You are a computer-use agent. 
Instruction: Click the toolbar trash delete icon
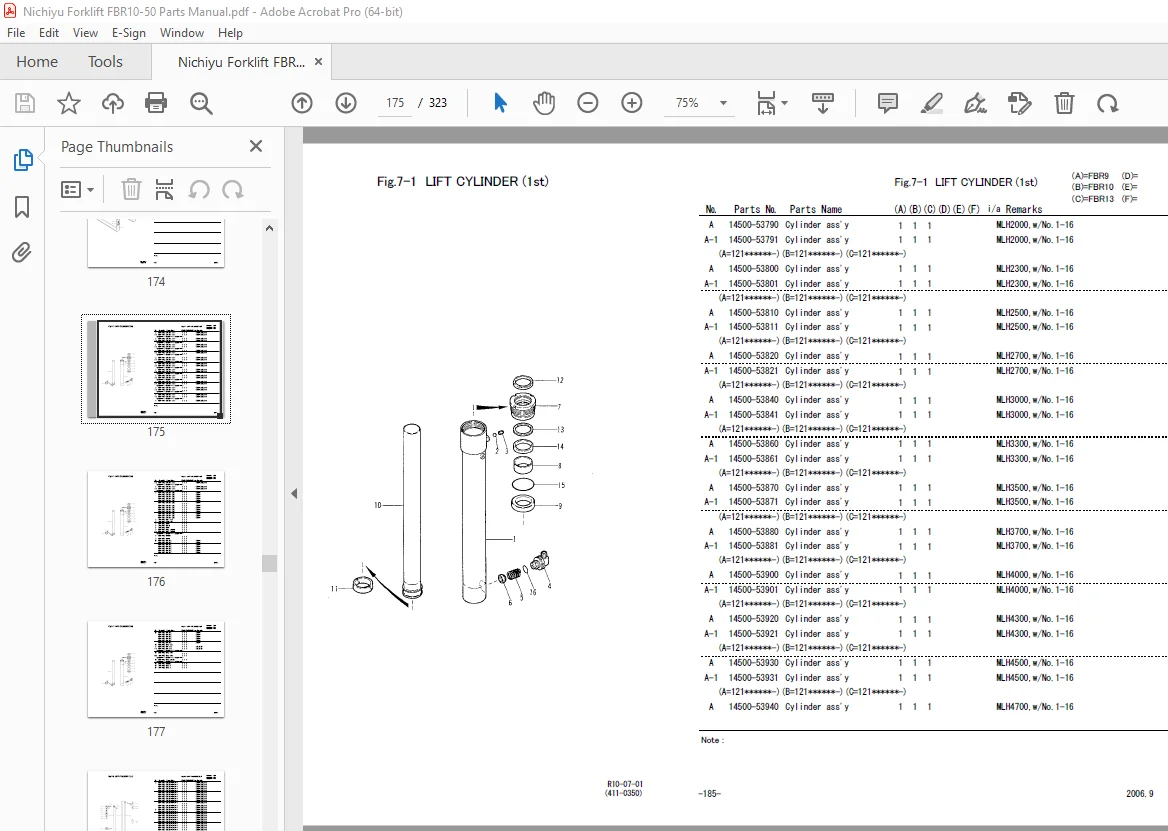pos(1064,103)
